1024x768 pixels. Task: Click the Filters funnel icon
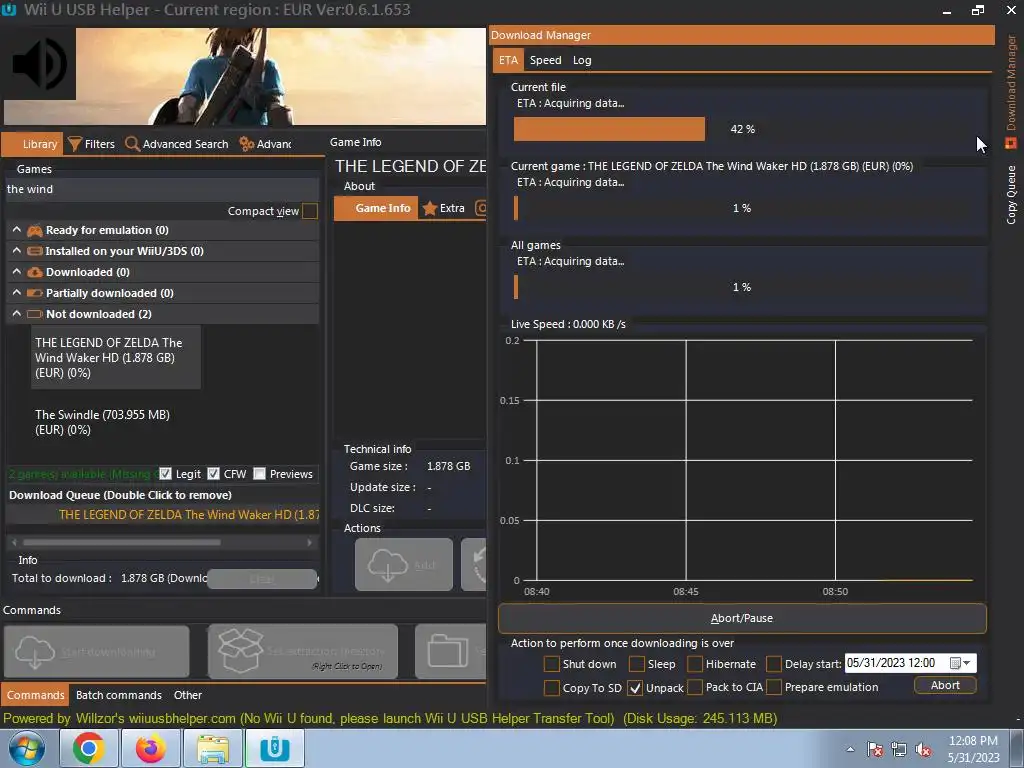click(x=74, y=144)
